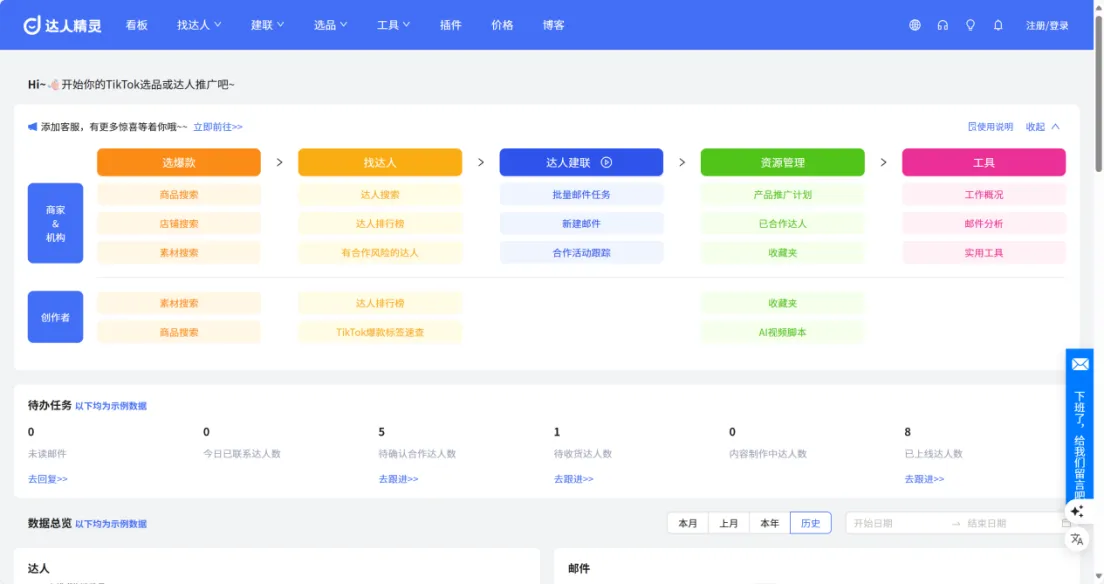Open the envelope feedback tab on right edge
The width and height of the screenshot is (1104, 584).
point(1079,364)
